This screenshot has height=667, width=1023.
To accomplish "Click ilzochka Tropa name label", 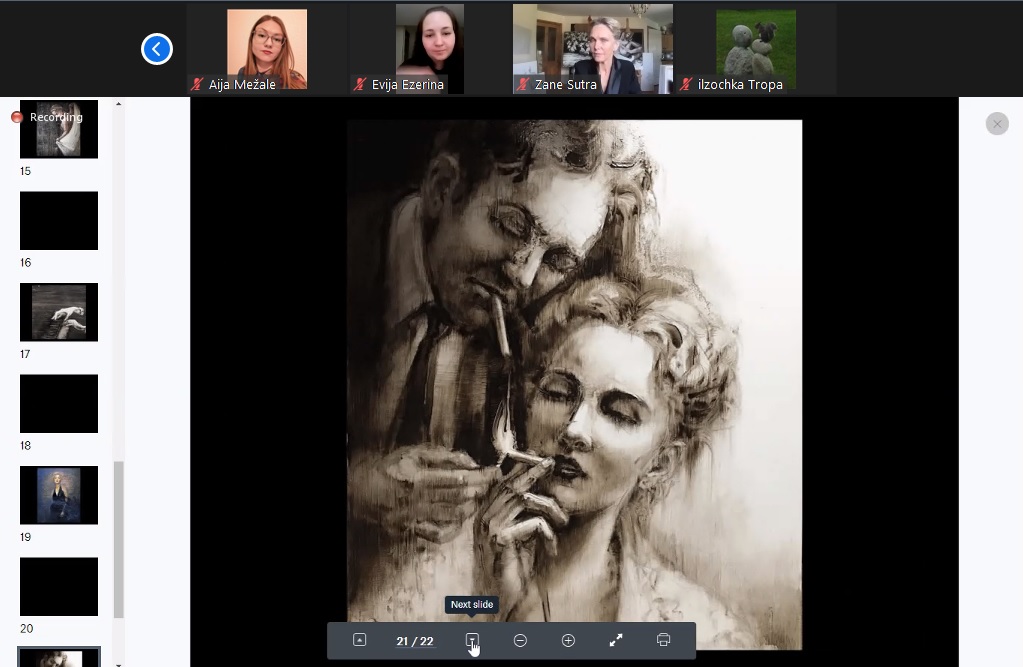I will tap(741, 84).
